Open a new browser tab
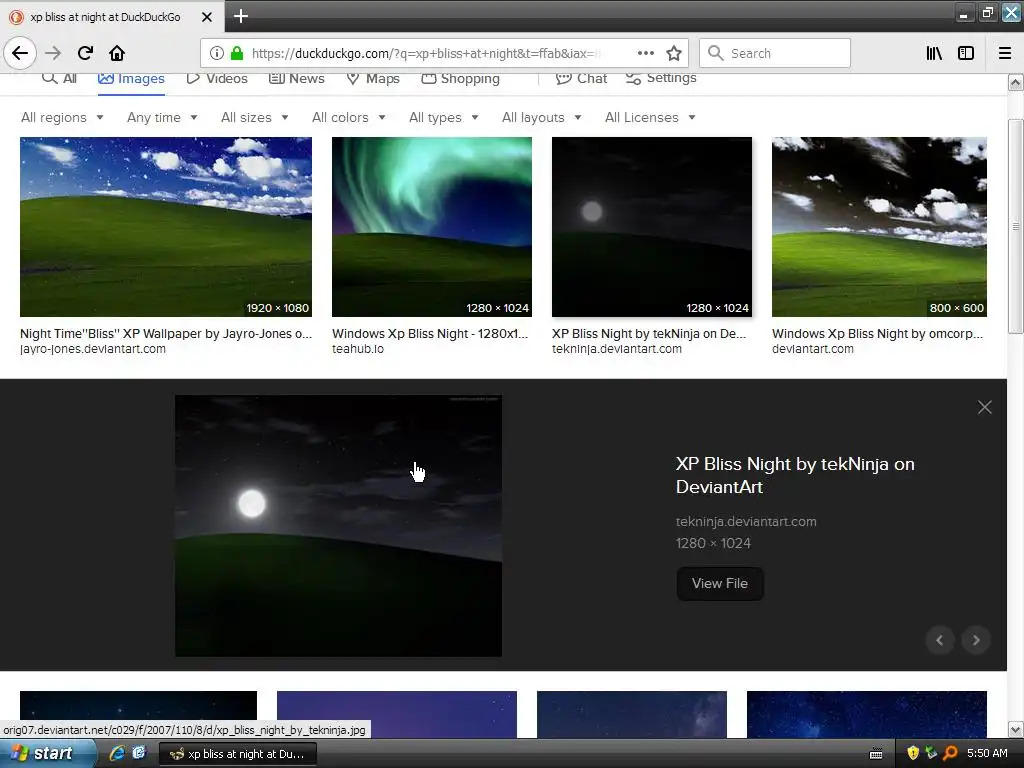The height and width of the screenshot is (768, 1024). coord(240,16)
